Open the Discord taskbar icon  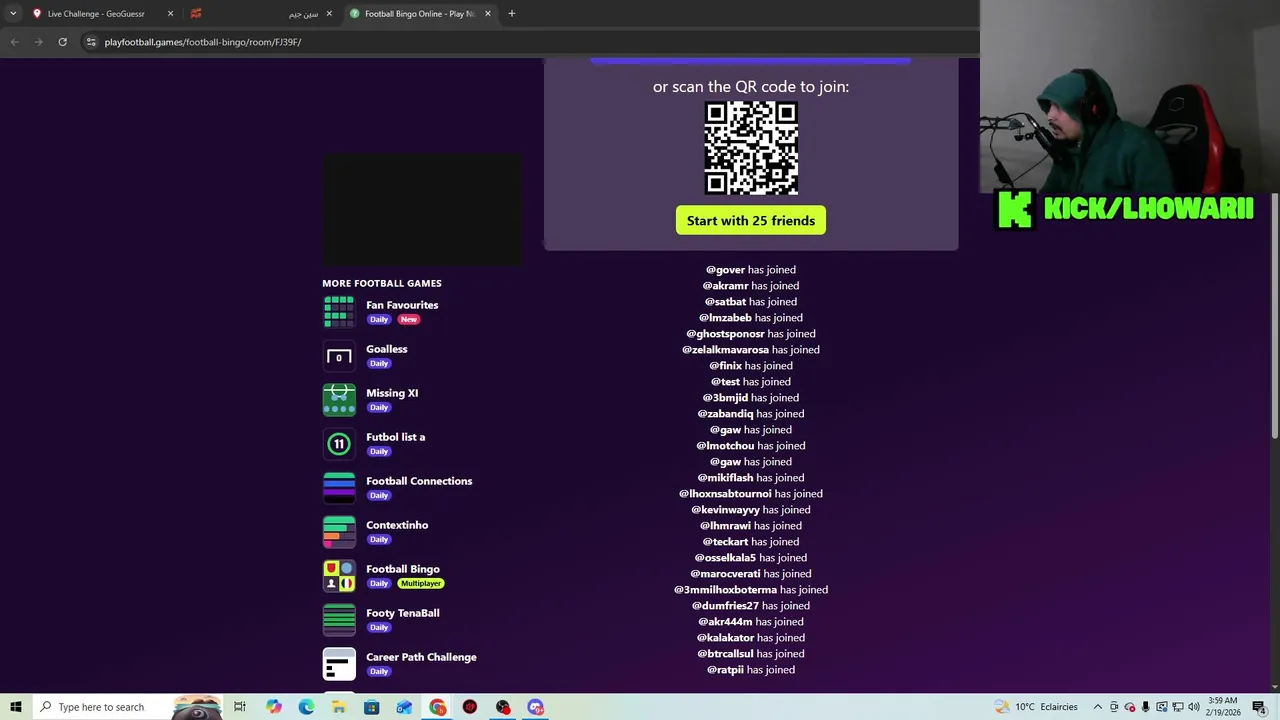tap(536, 707)
